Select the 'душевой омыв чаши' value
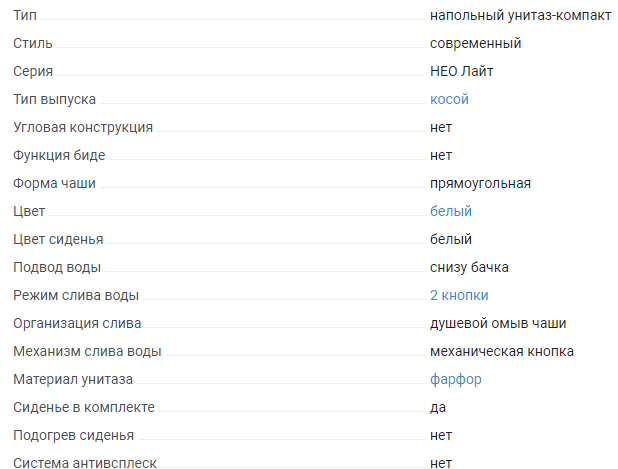Image resolution: width=618 pixels, height=469 pixels. pos(498,323)
